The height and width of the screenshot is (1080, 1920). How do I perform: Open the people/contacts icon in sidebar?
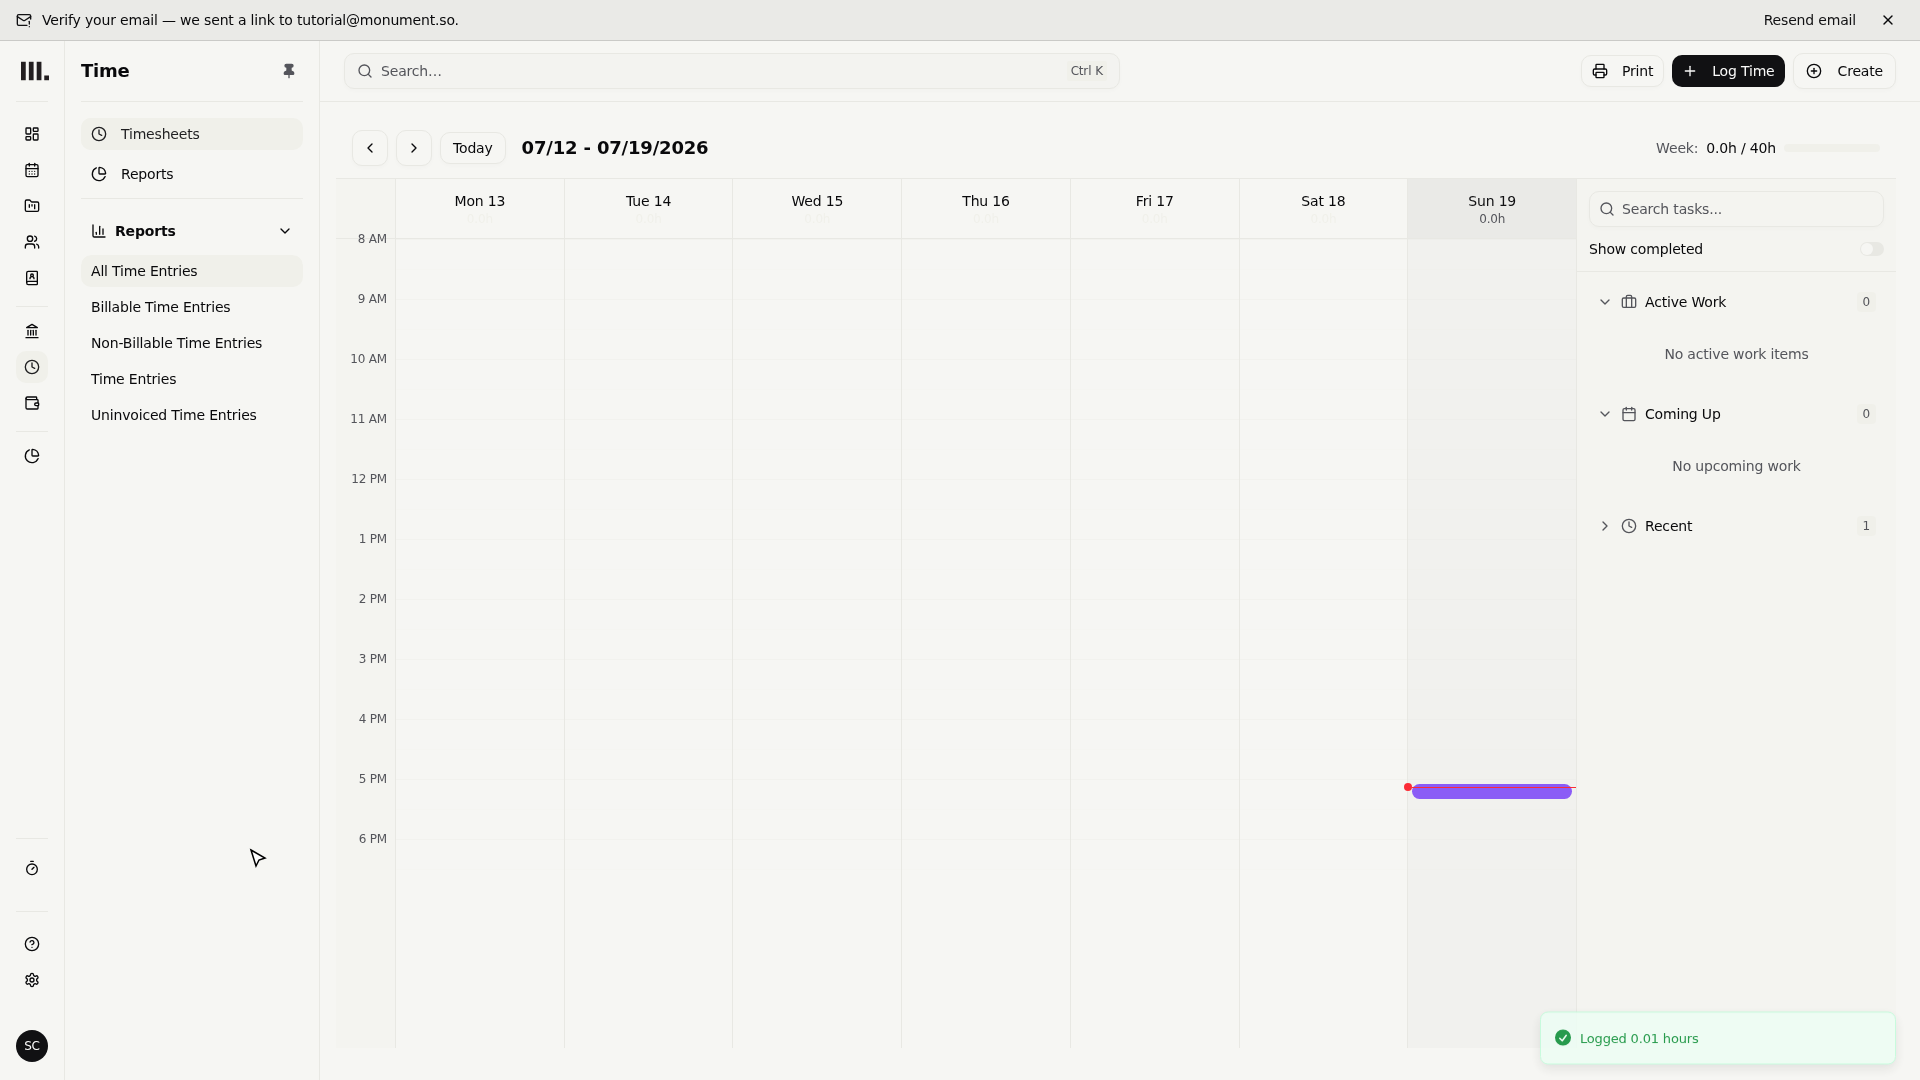click(32, 242)
